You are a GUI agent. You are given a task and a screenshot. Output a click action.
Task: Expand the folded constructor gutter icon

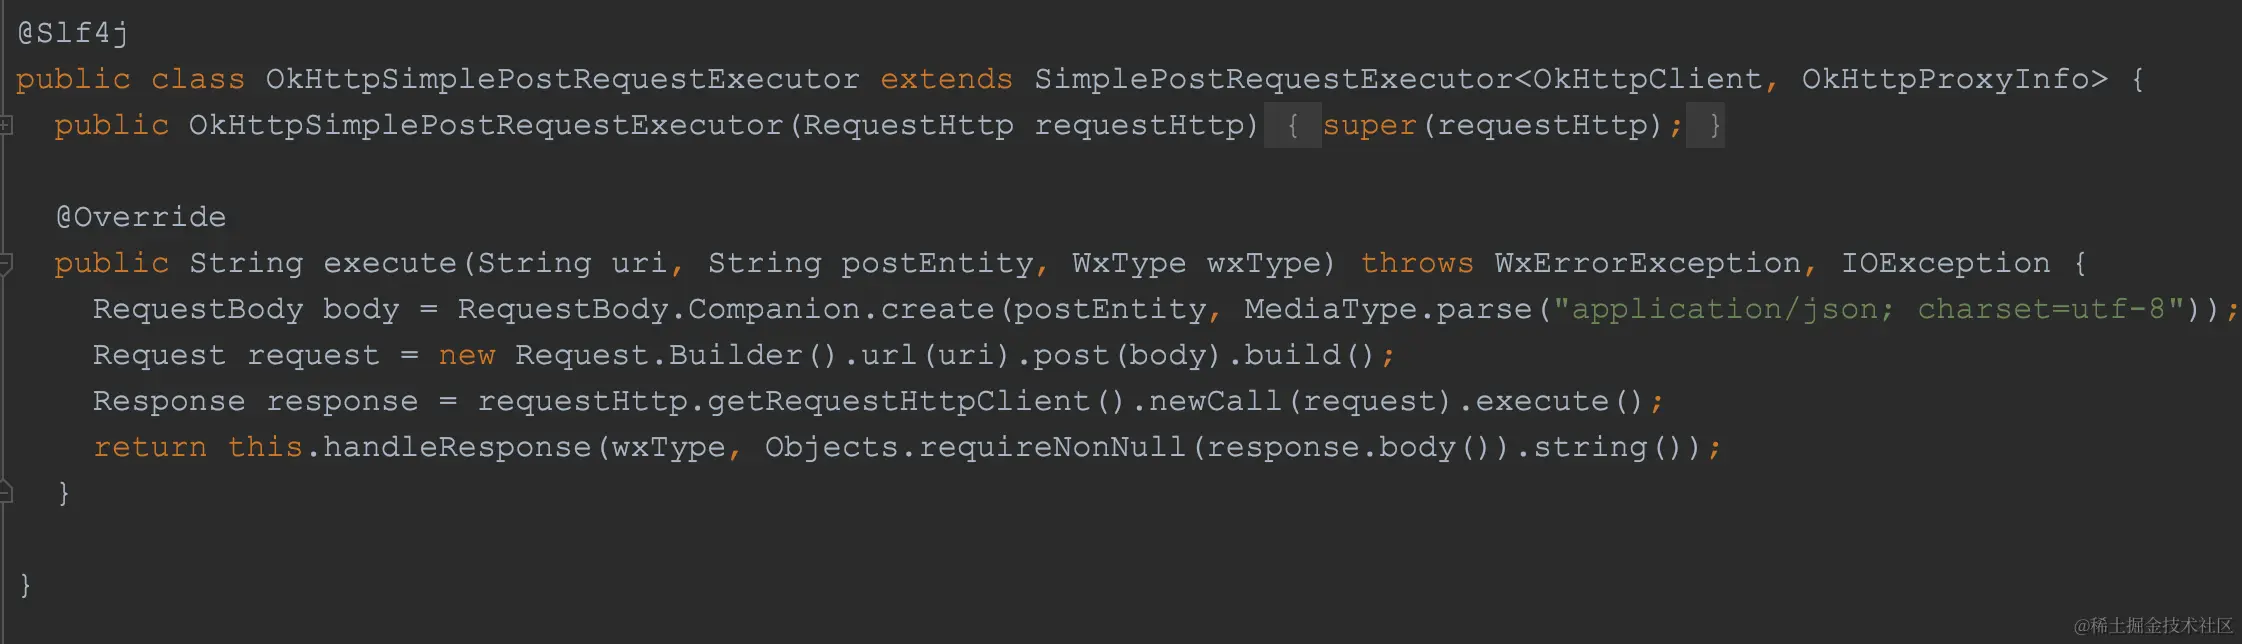(6, 126)
